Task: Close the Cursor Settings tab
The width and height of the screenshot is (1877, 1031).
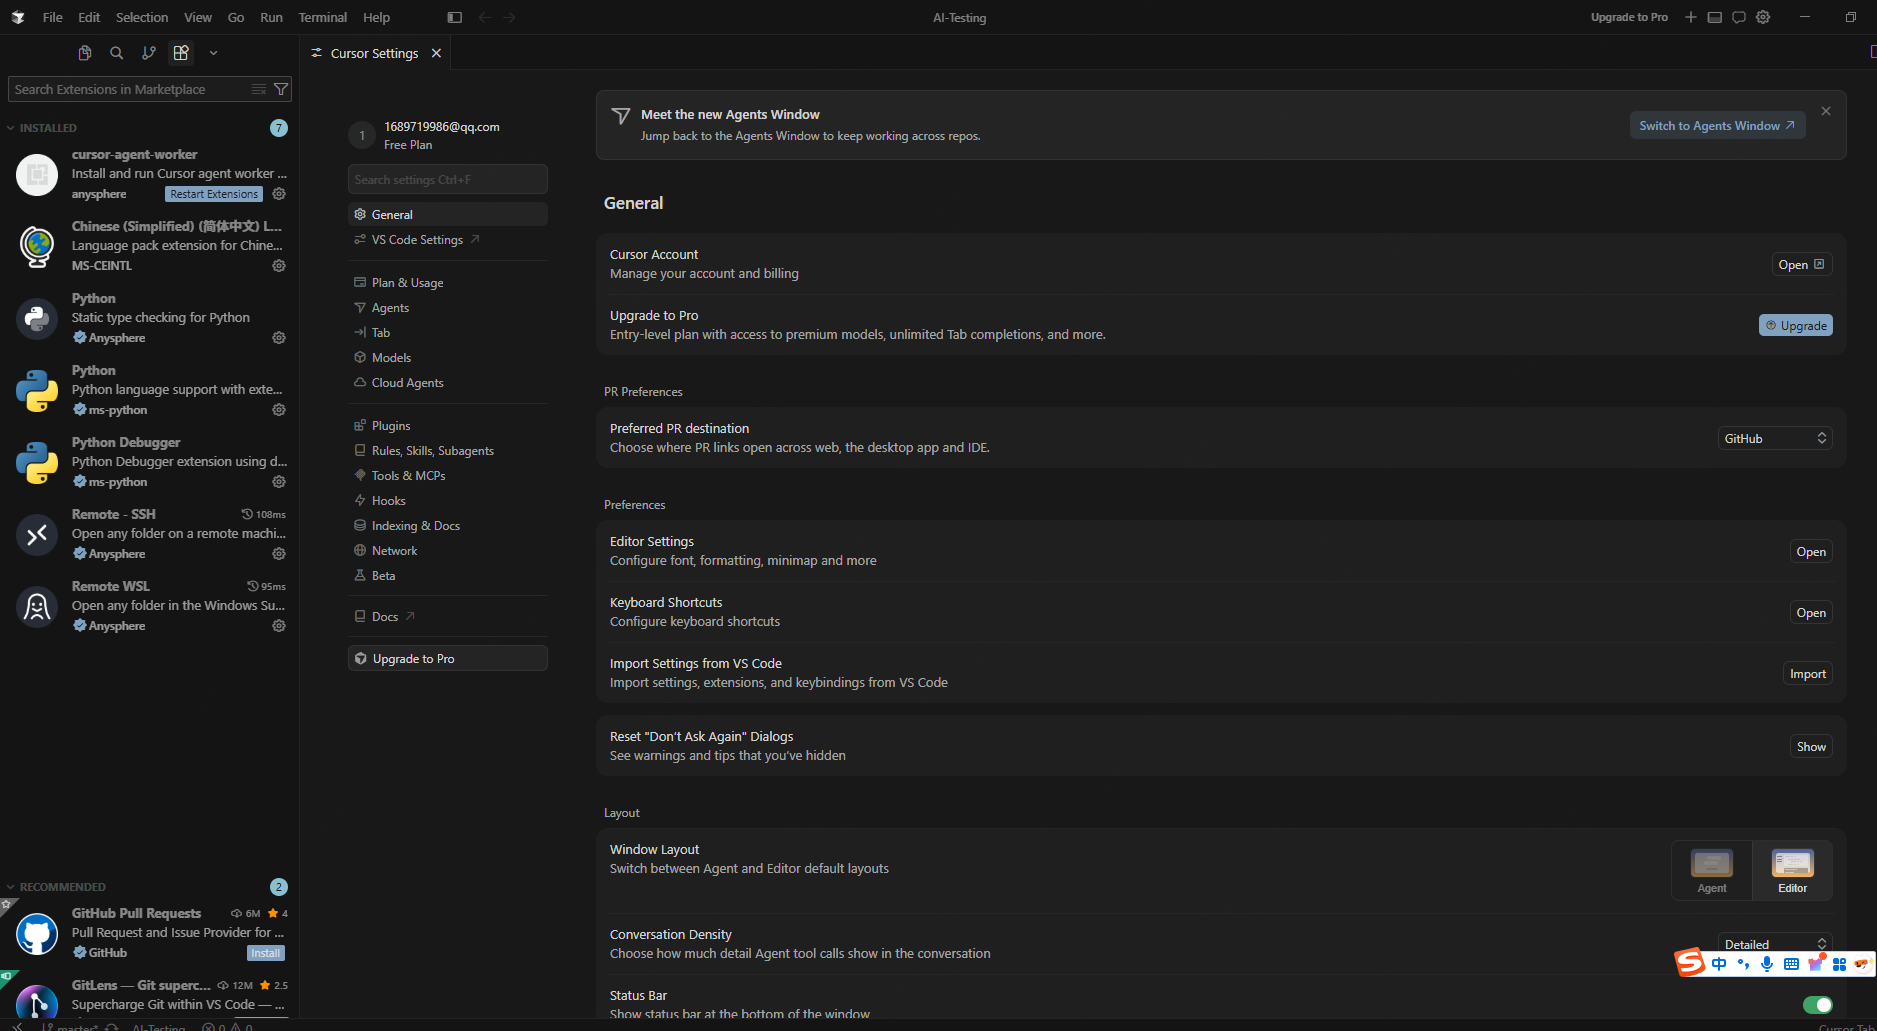Action: [436, 53]
